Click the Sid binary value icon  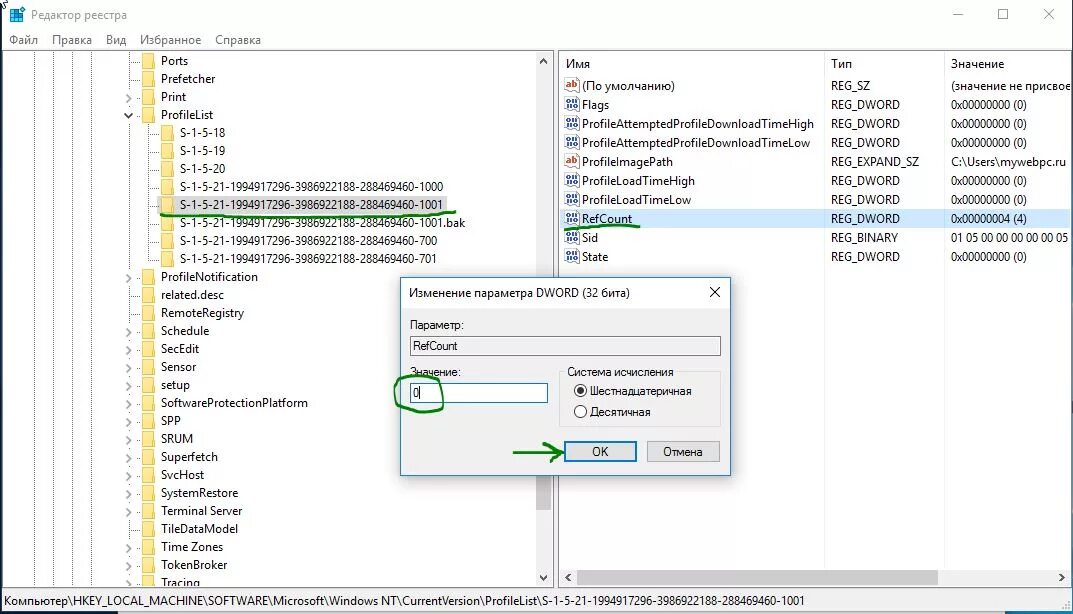pyautogui.click(x=571, y=238)
